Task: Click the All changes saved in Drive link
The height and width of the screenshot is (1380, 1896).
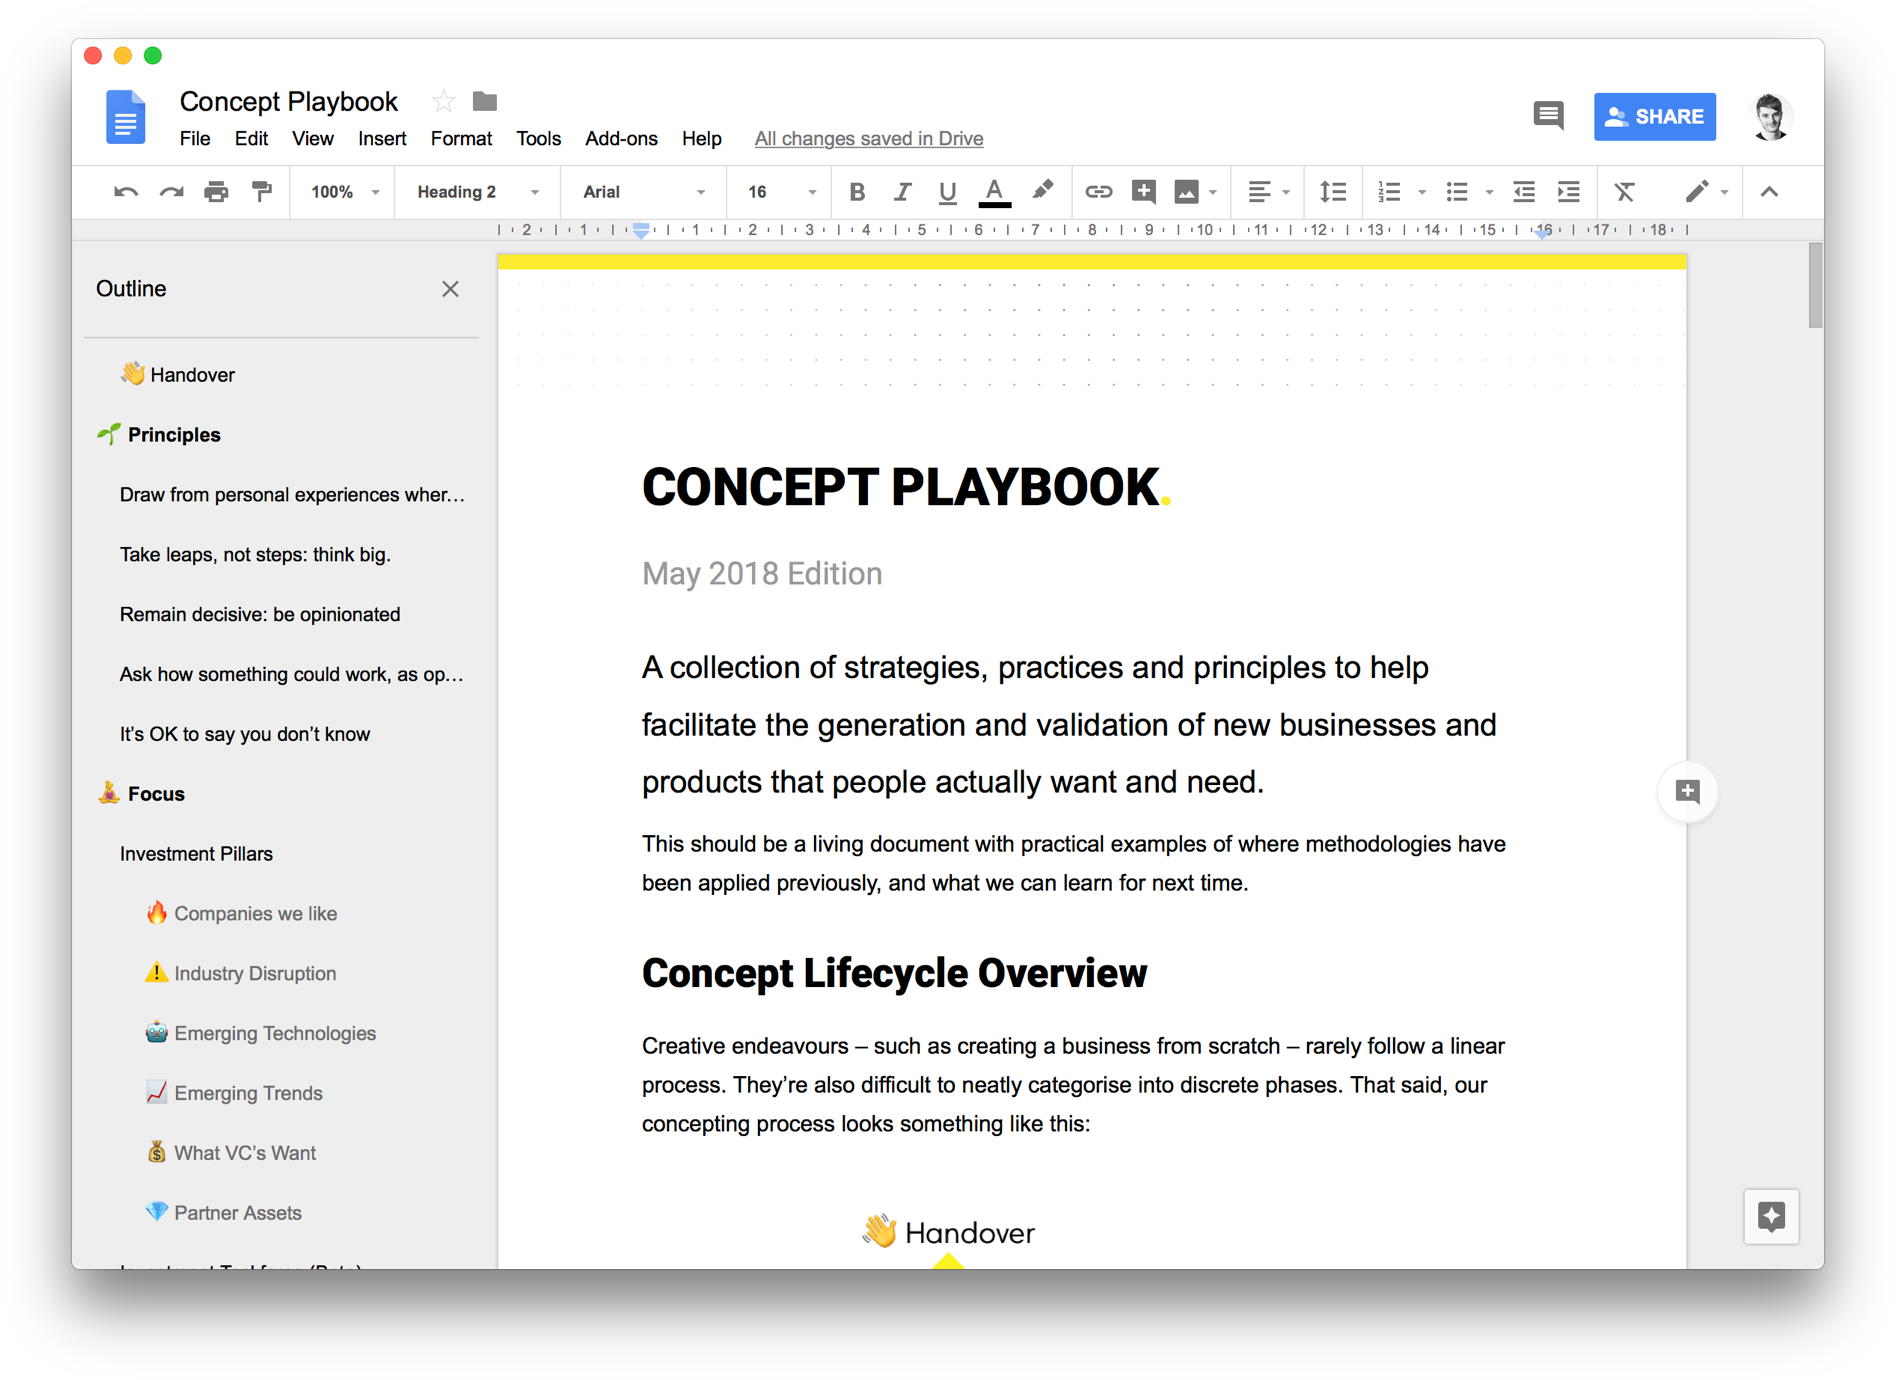Action: coord(869,139)
